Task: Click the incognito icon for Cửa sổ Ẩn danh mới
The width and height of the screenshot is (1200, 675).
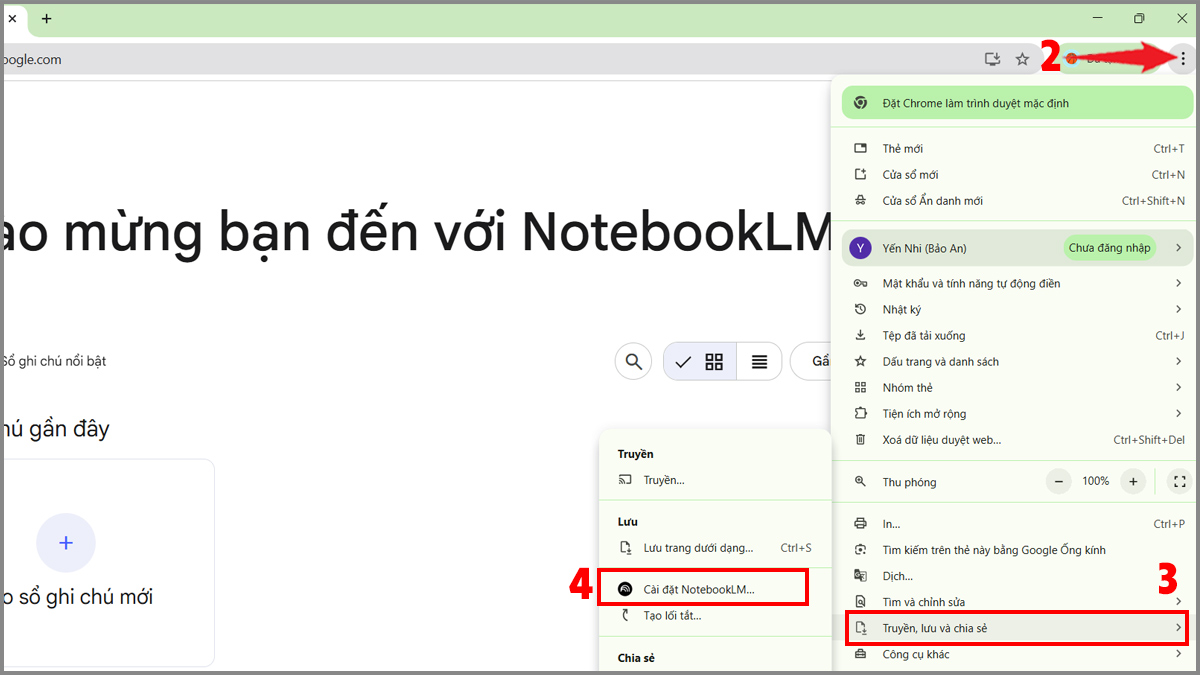Action: point(860,200)
